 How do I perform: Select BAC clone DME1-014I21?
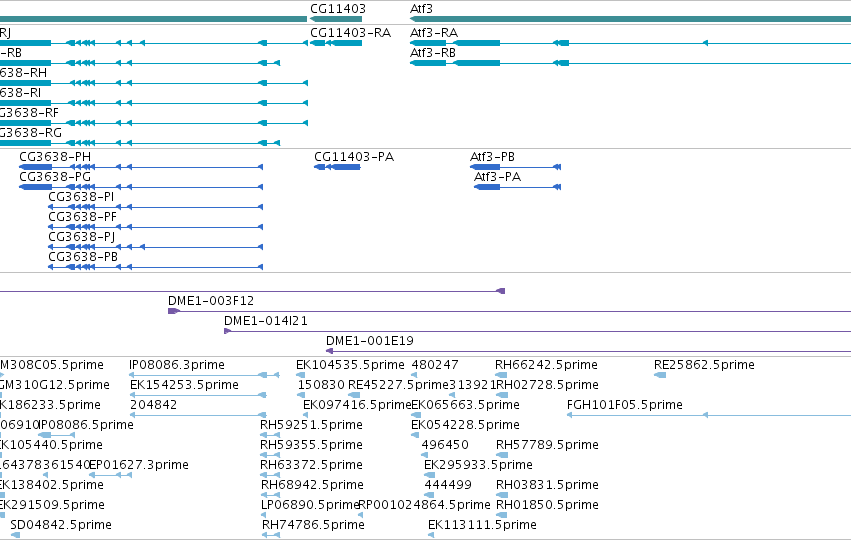[x=537, y=331]
